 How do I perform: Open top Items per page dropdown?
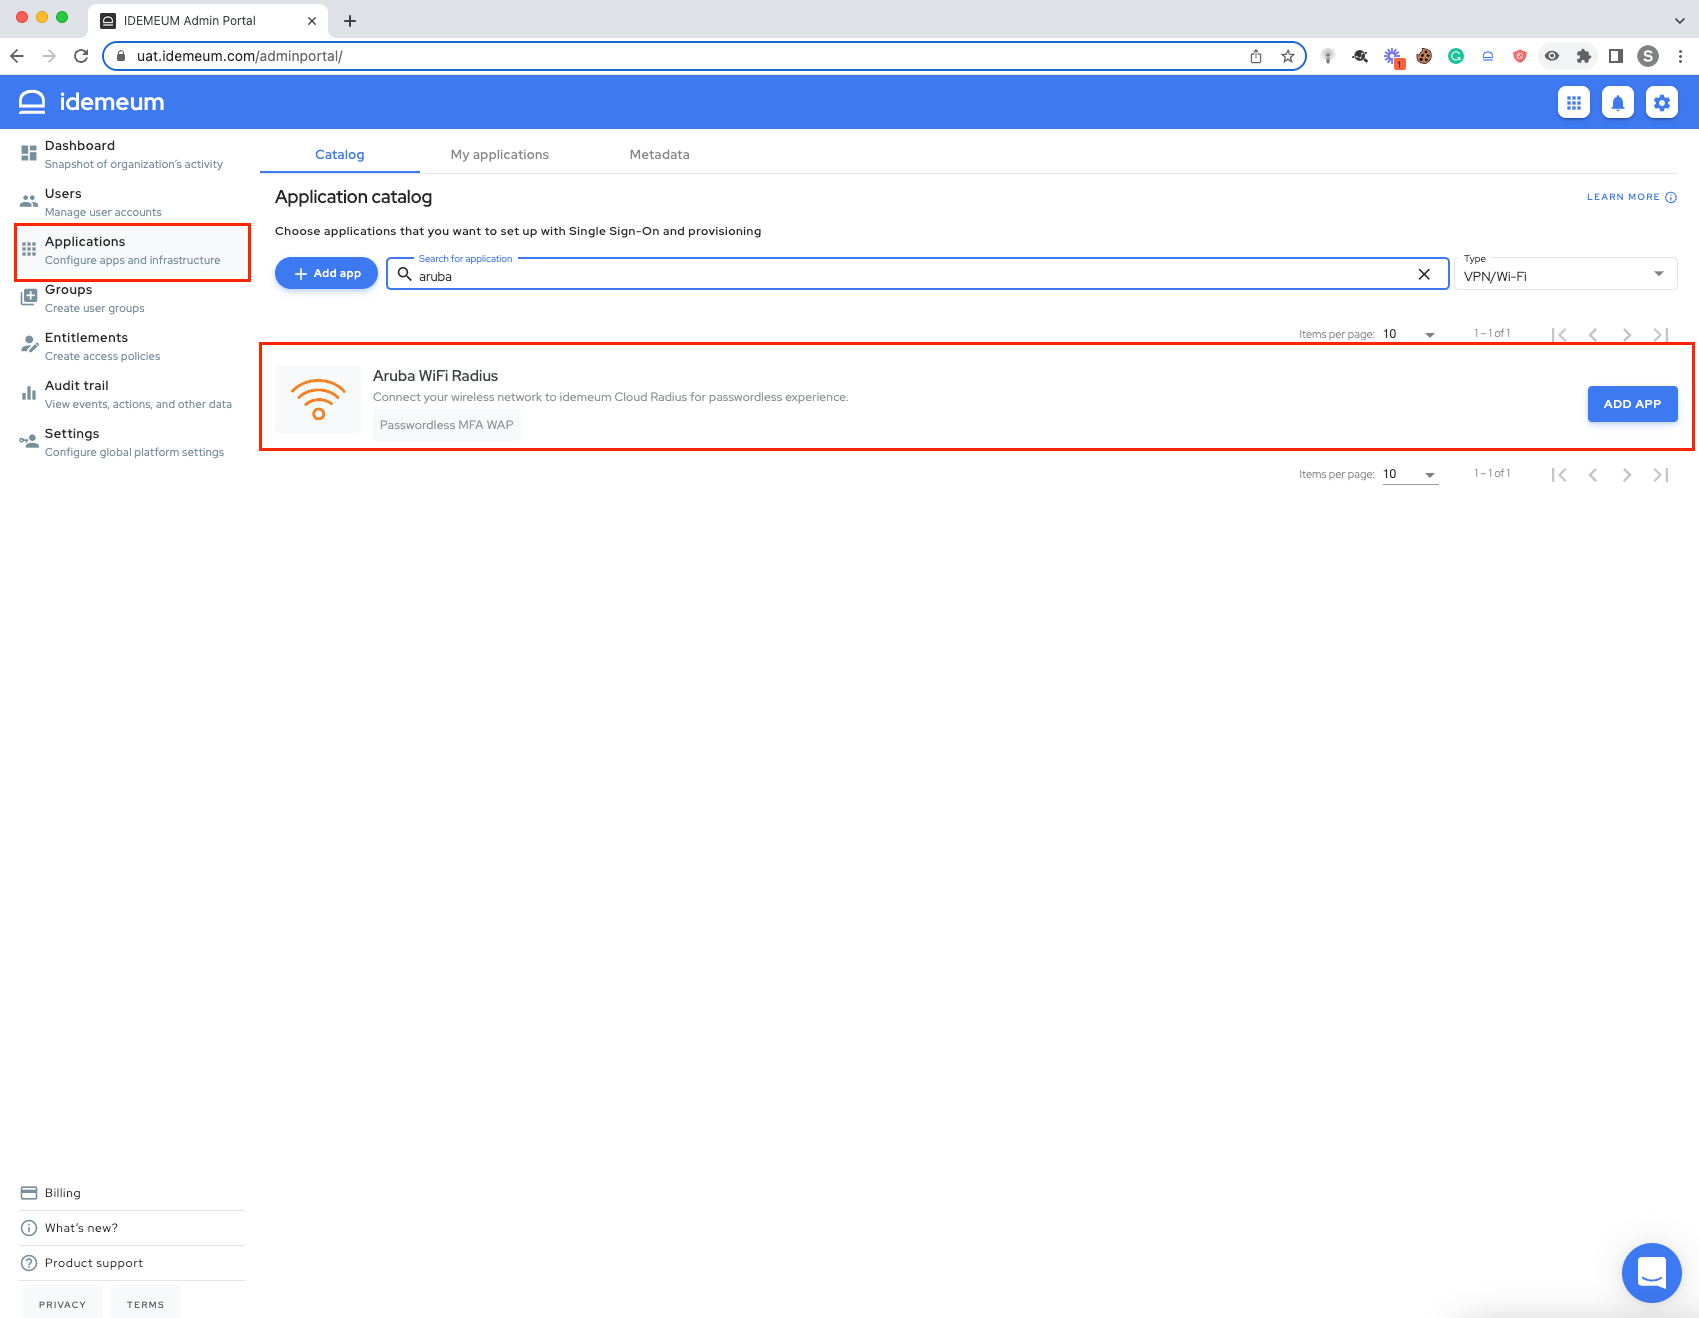pyautogui.click(x=1410, y=334)
